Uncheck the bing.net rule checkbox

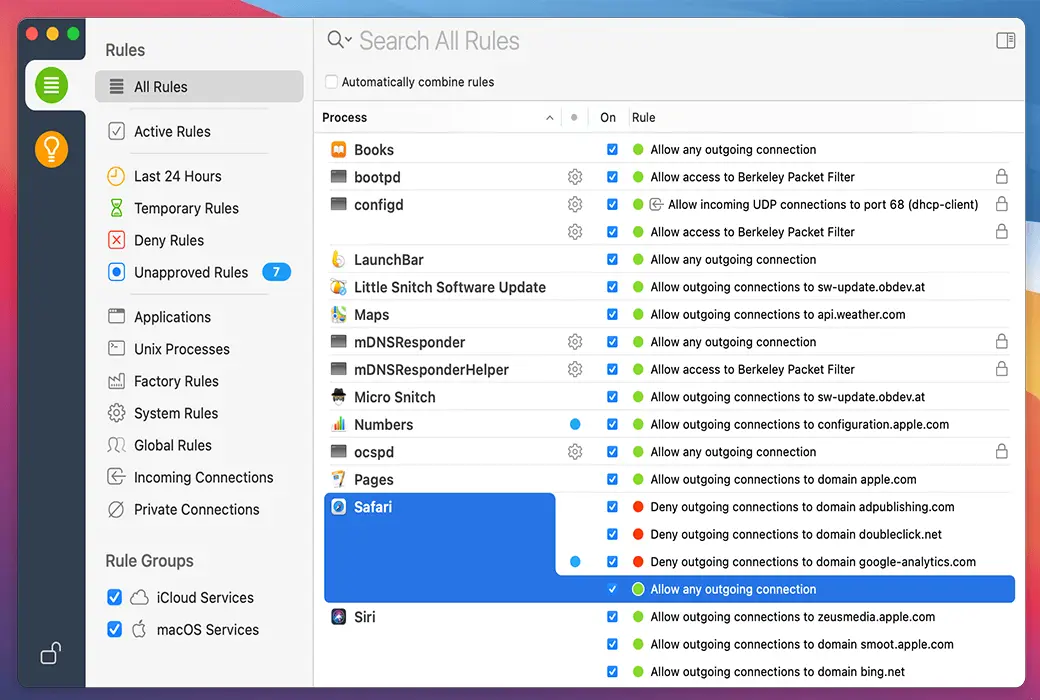click(612, 671)
